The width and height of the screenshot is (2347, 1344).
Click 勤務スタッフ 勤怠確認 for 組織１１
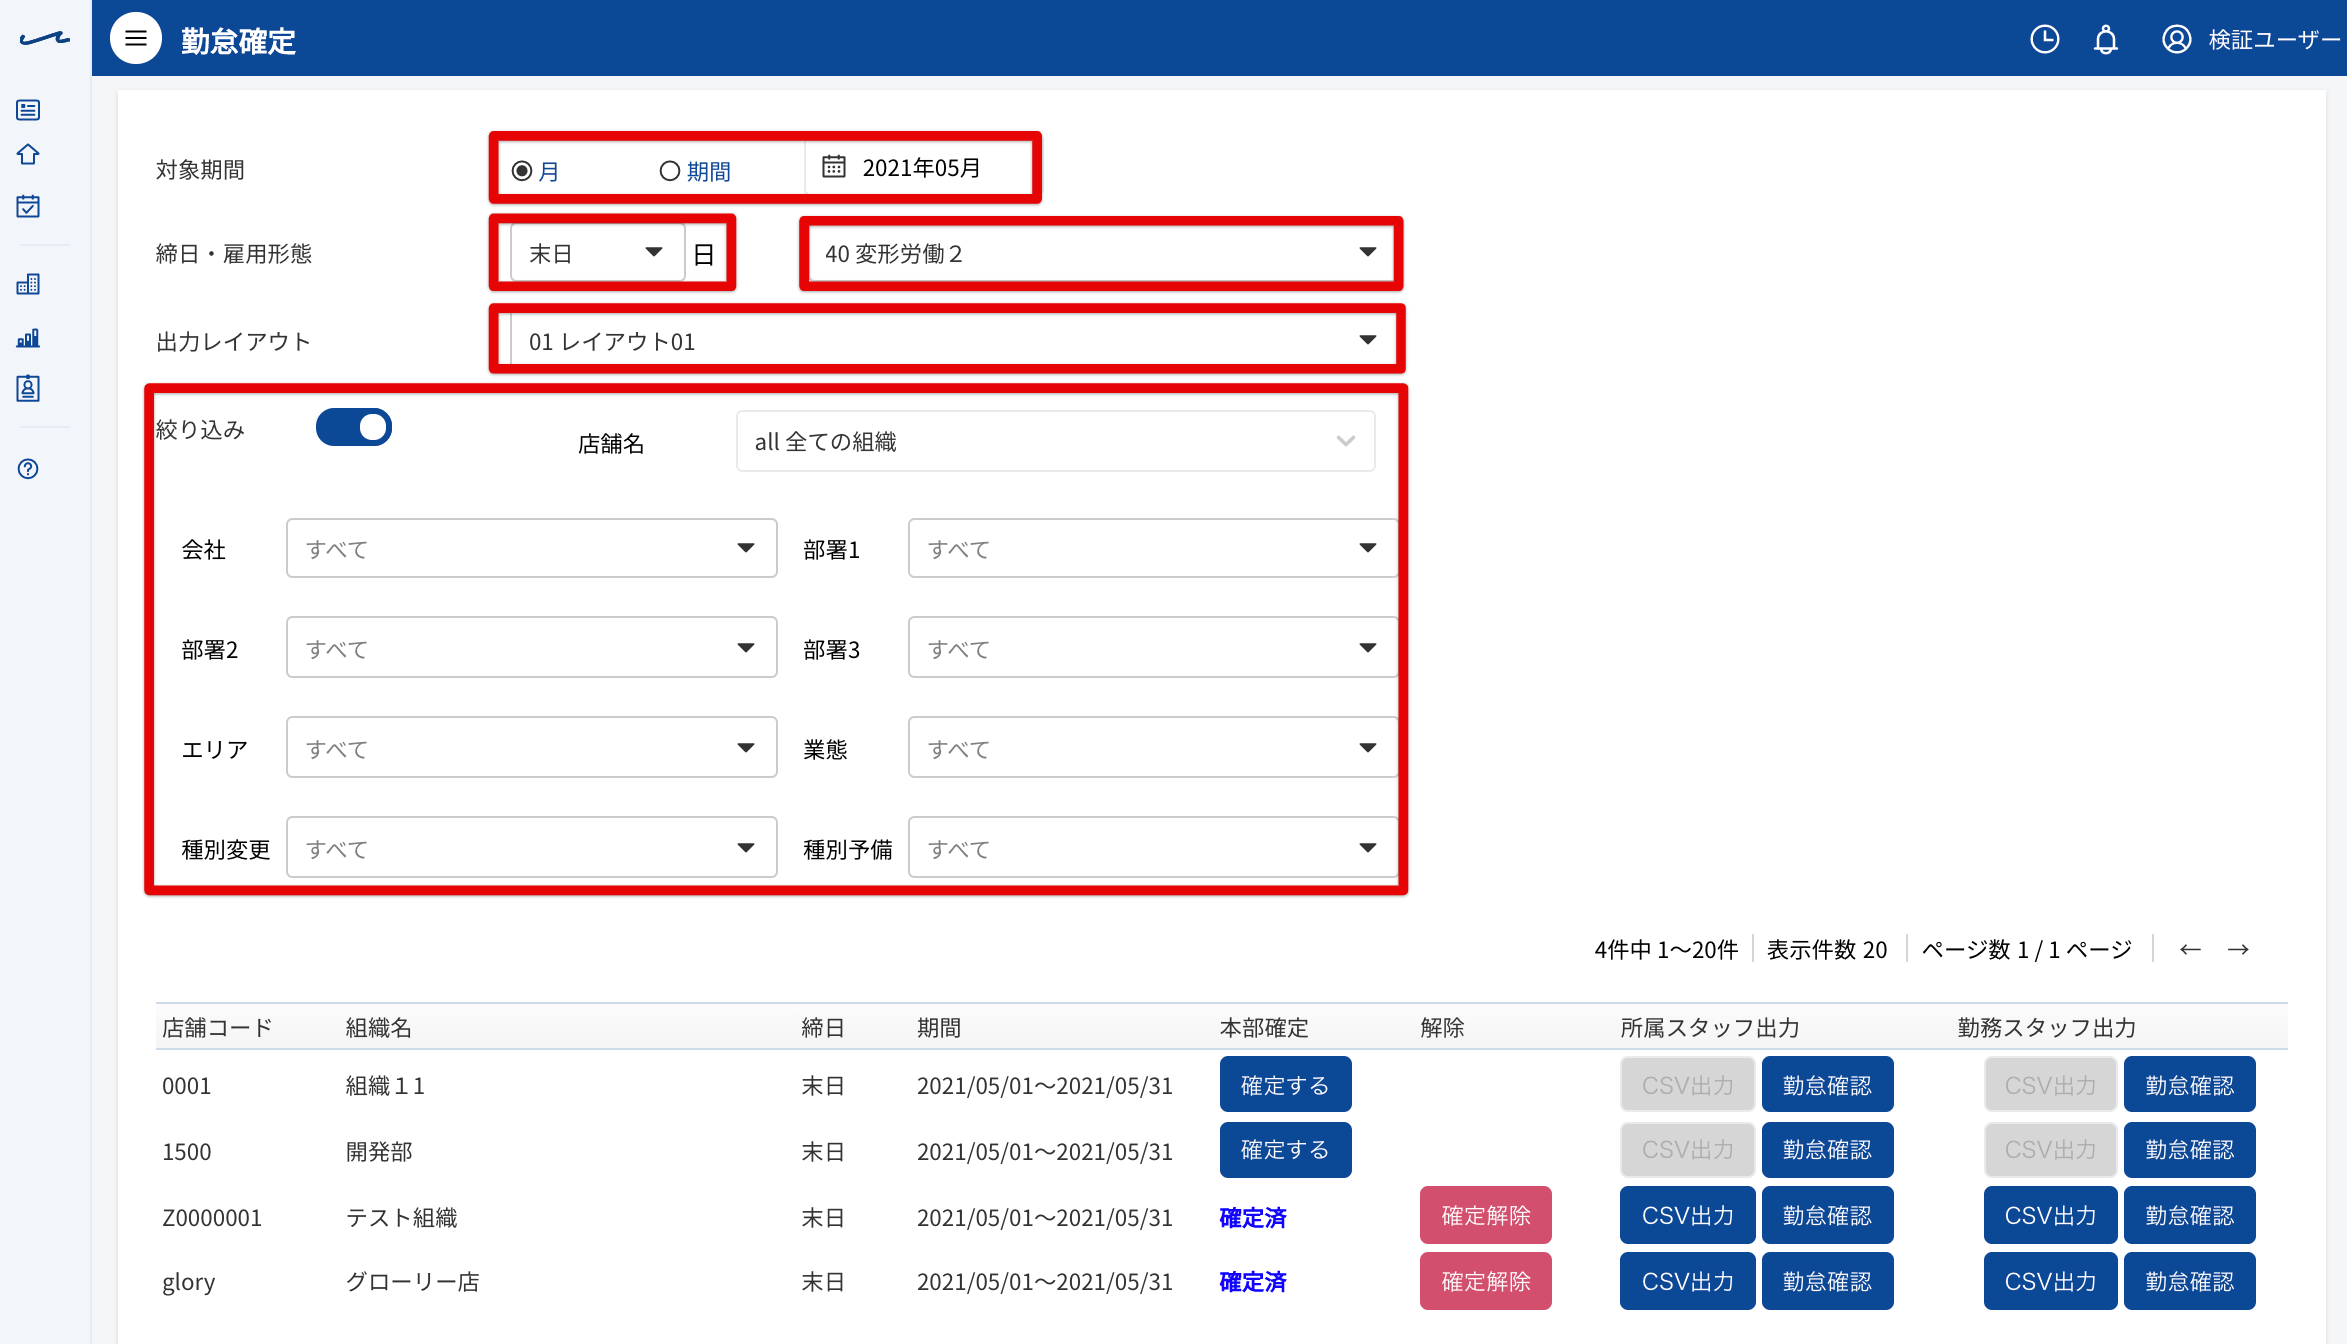[x=2189, y=1085]
